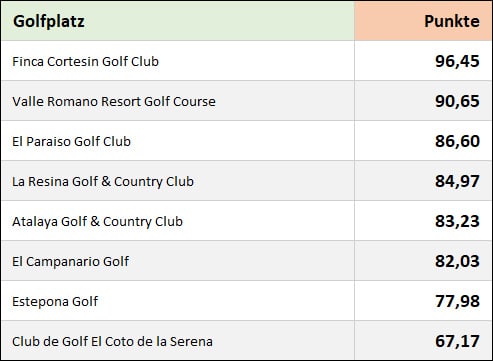The height and width of the screenshot is (361, 493).
Task: Click the score 82,03
Action: pyautogui.click(x=457, y=261)
